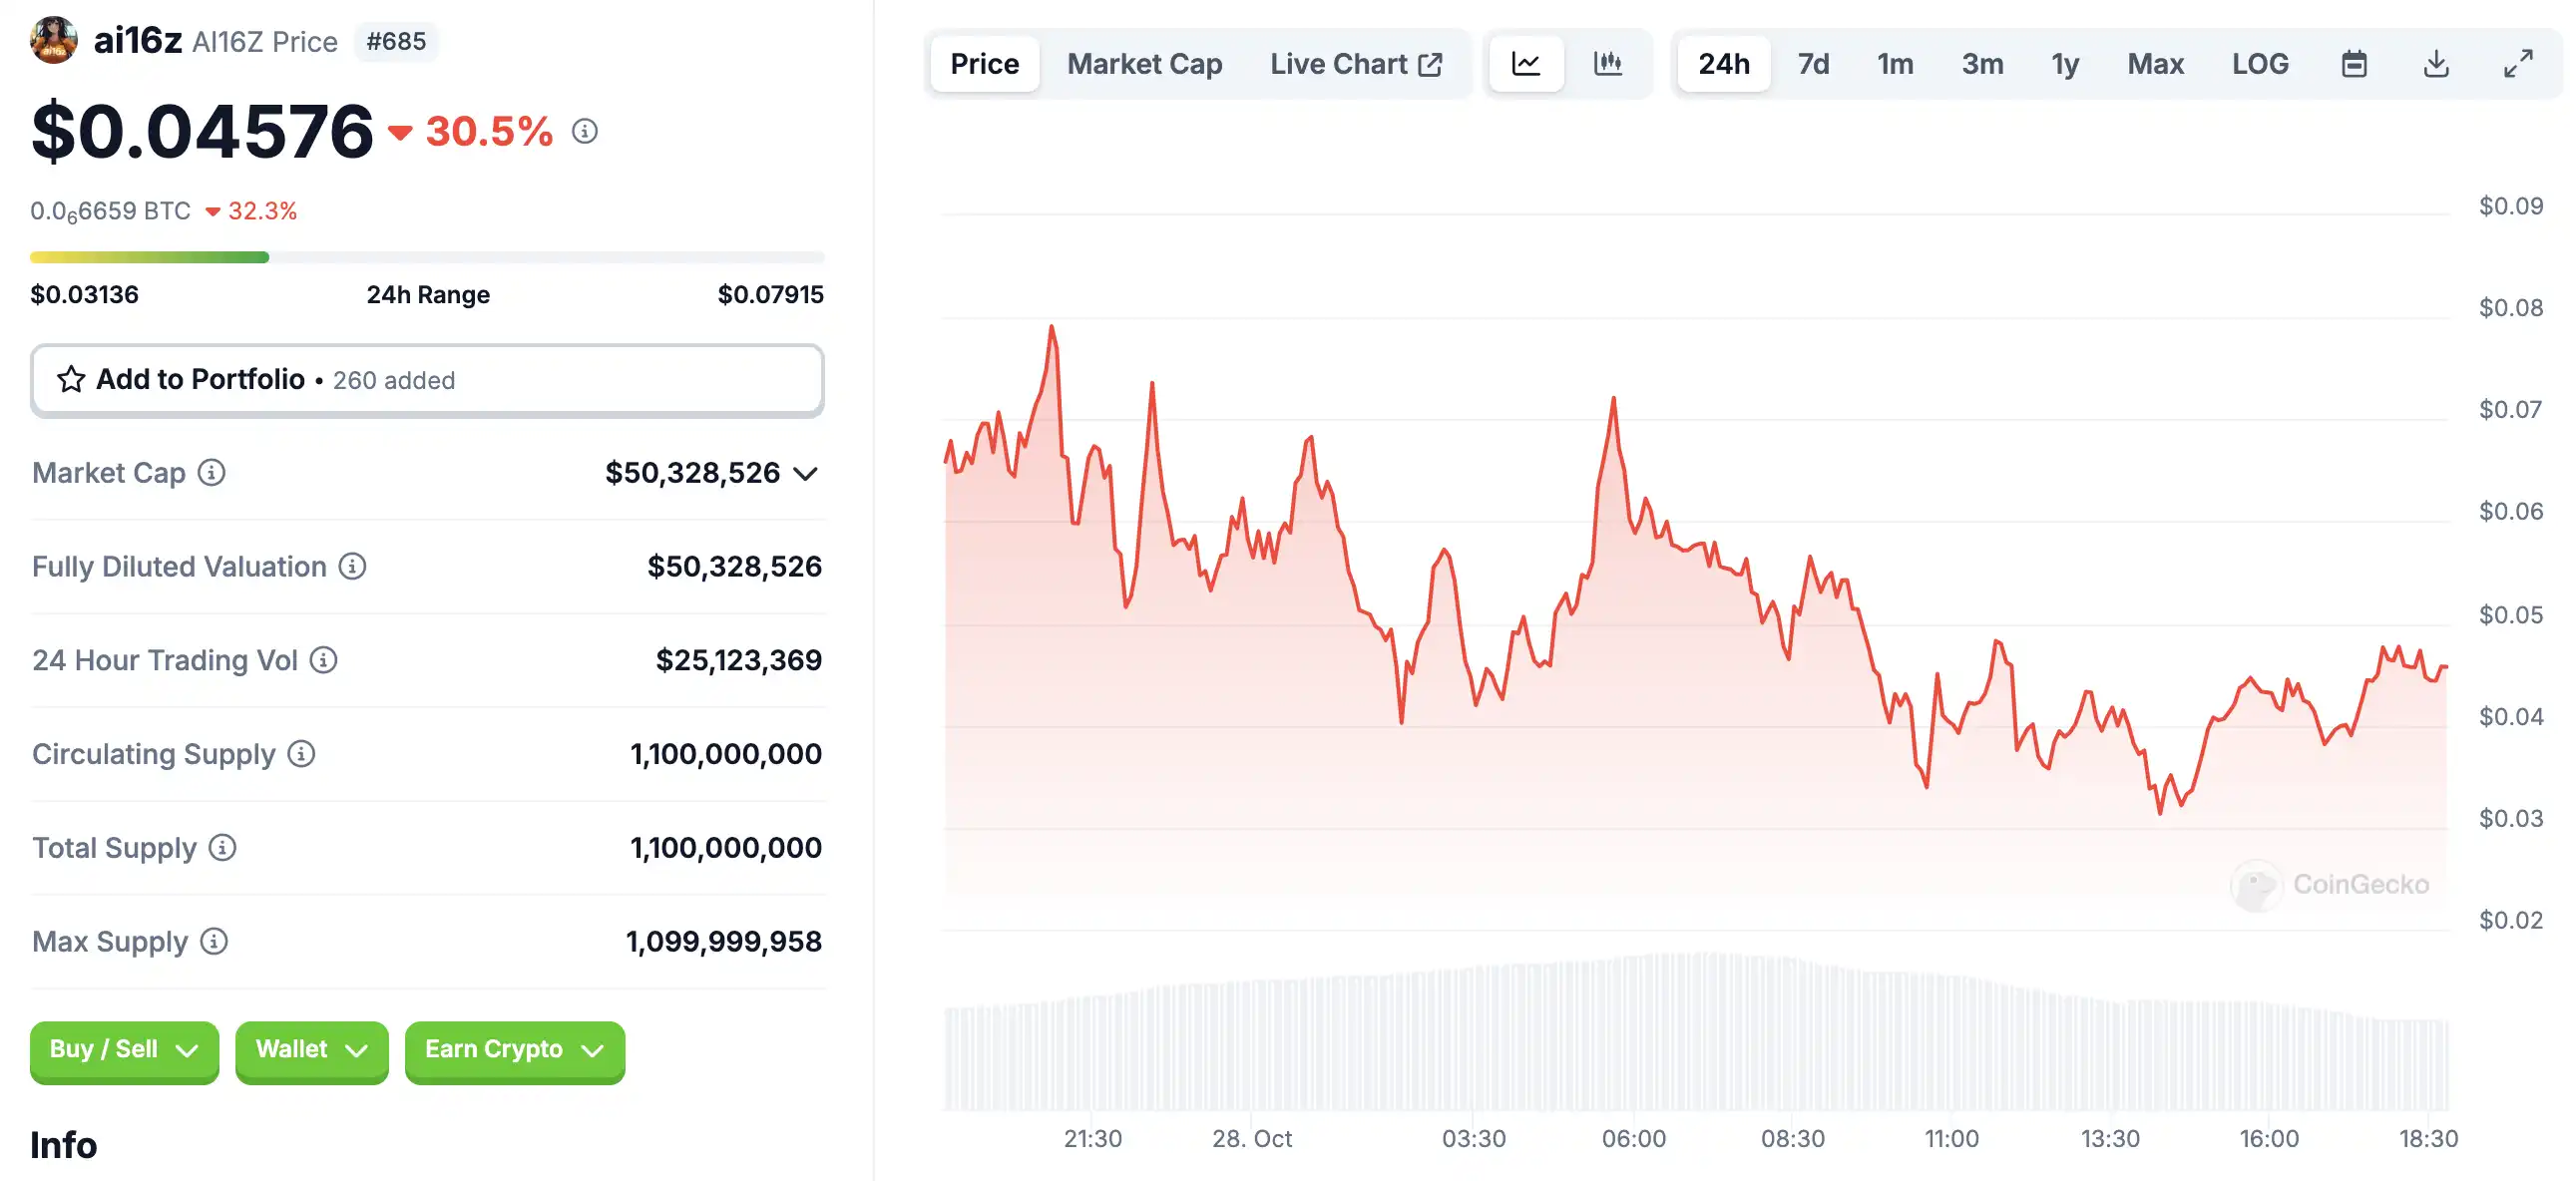The height and width of the screenshot is (1181, 2576).
Task: Click the info icon beside 24 Hour Trading Vol
Action: pos(323,660)
